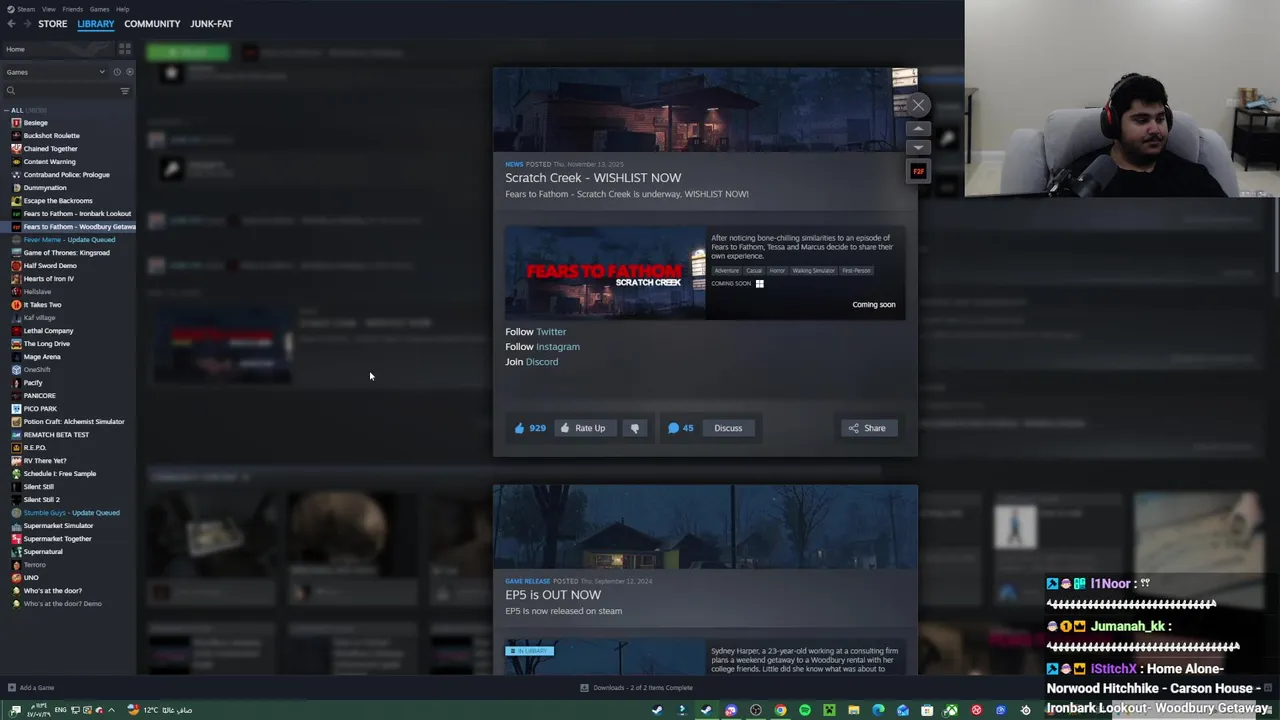
Task: Open the Discord join link
Action: pyautogui.click(x=542, y=362)
